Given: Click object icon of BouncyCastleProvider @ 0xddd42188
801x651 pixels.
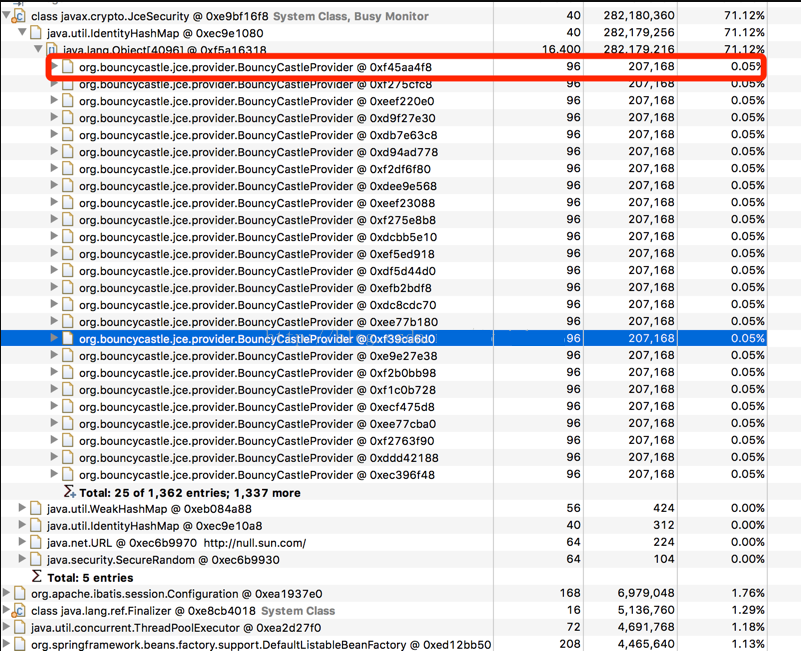Looking at the screenshot, I should (x=68, y=457).
